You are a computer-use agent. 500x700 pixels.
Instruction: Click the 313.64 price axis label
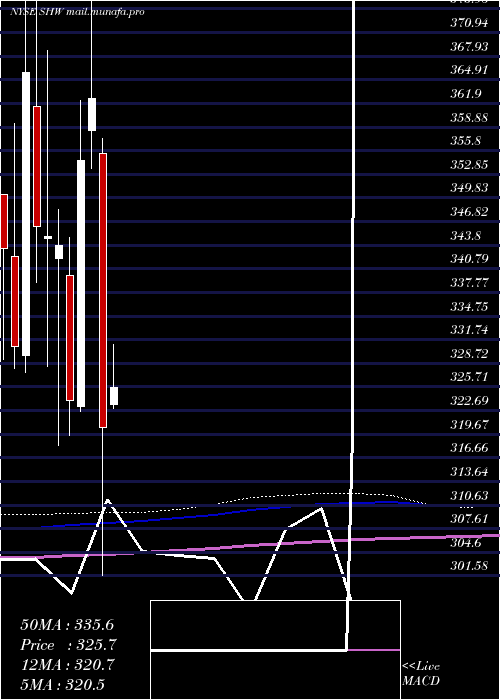(469, 471)
